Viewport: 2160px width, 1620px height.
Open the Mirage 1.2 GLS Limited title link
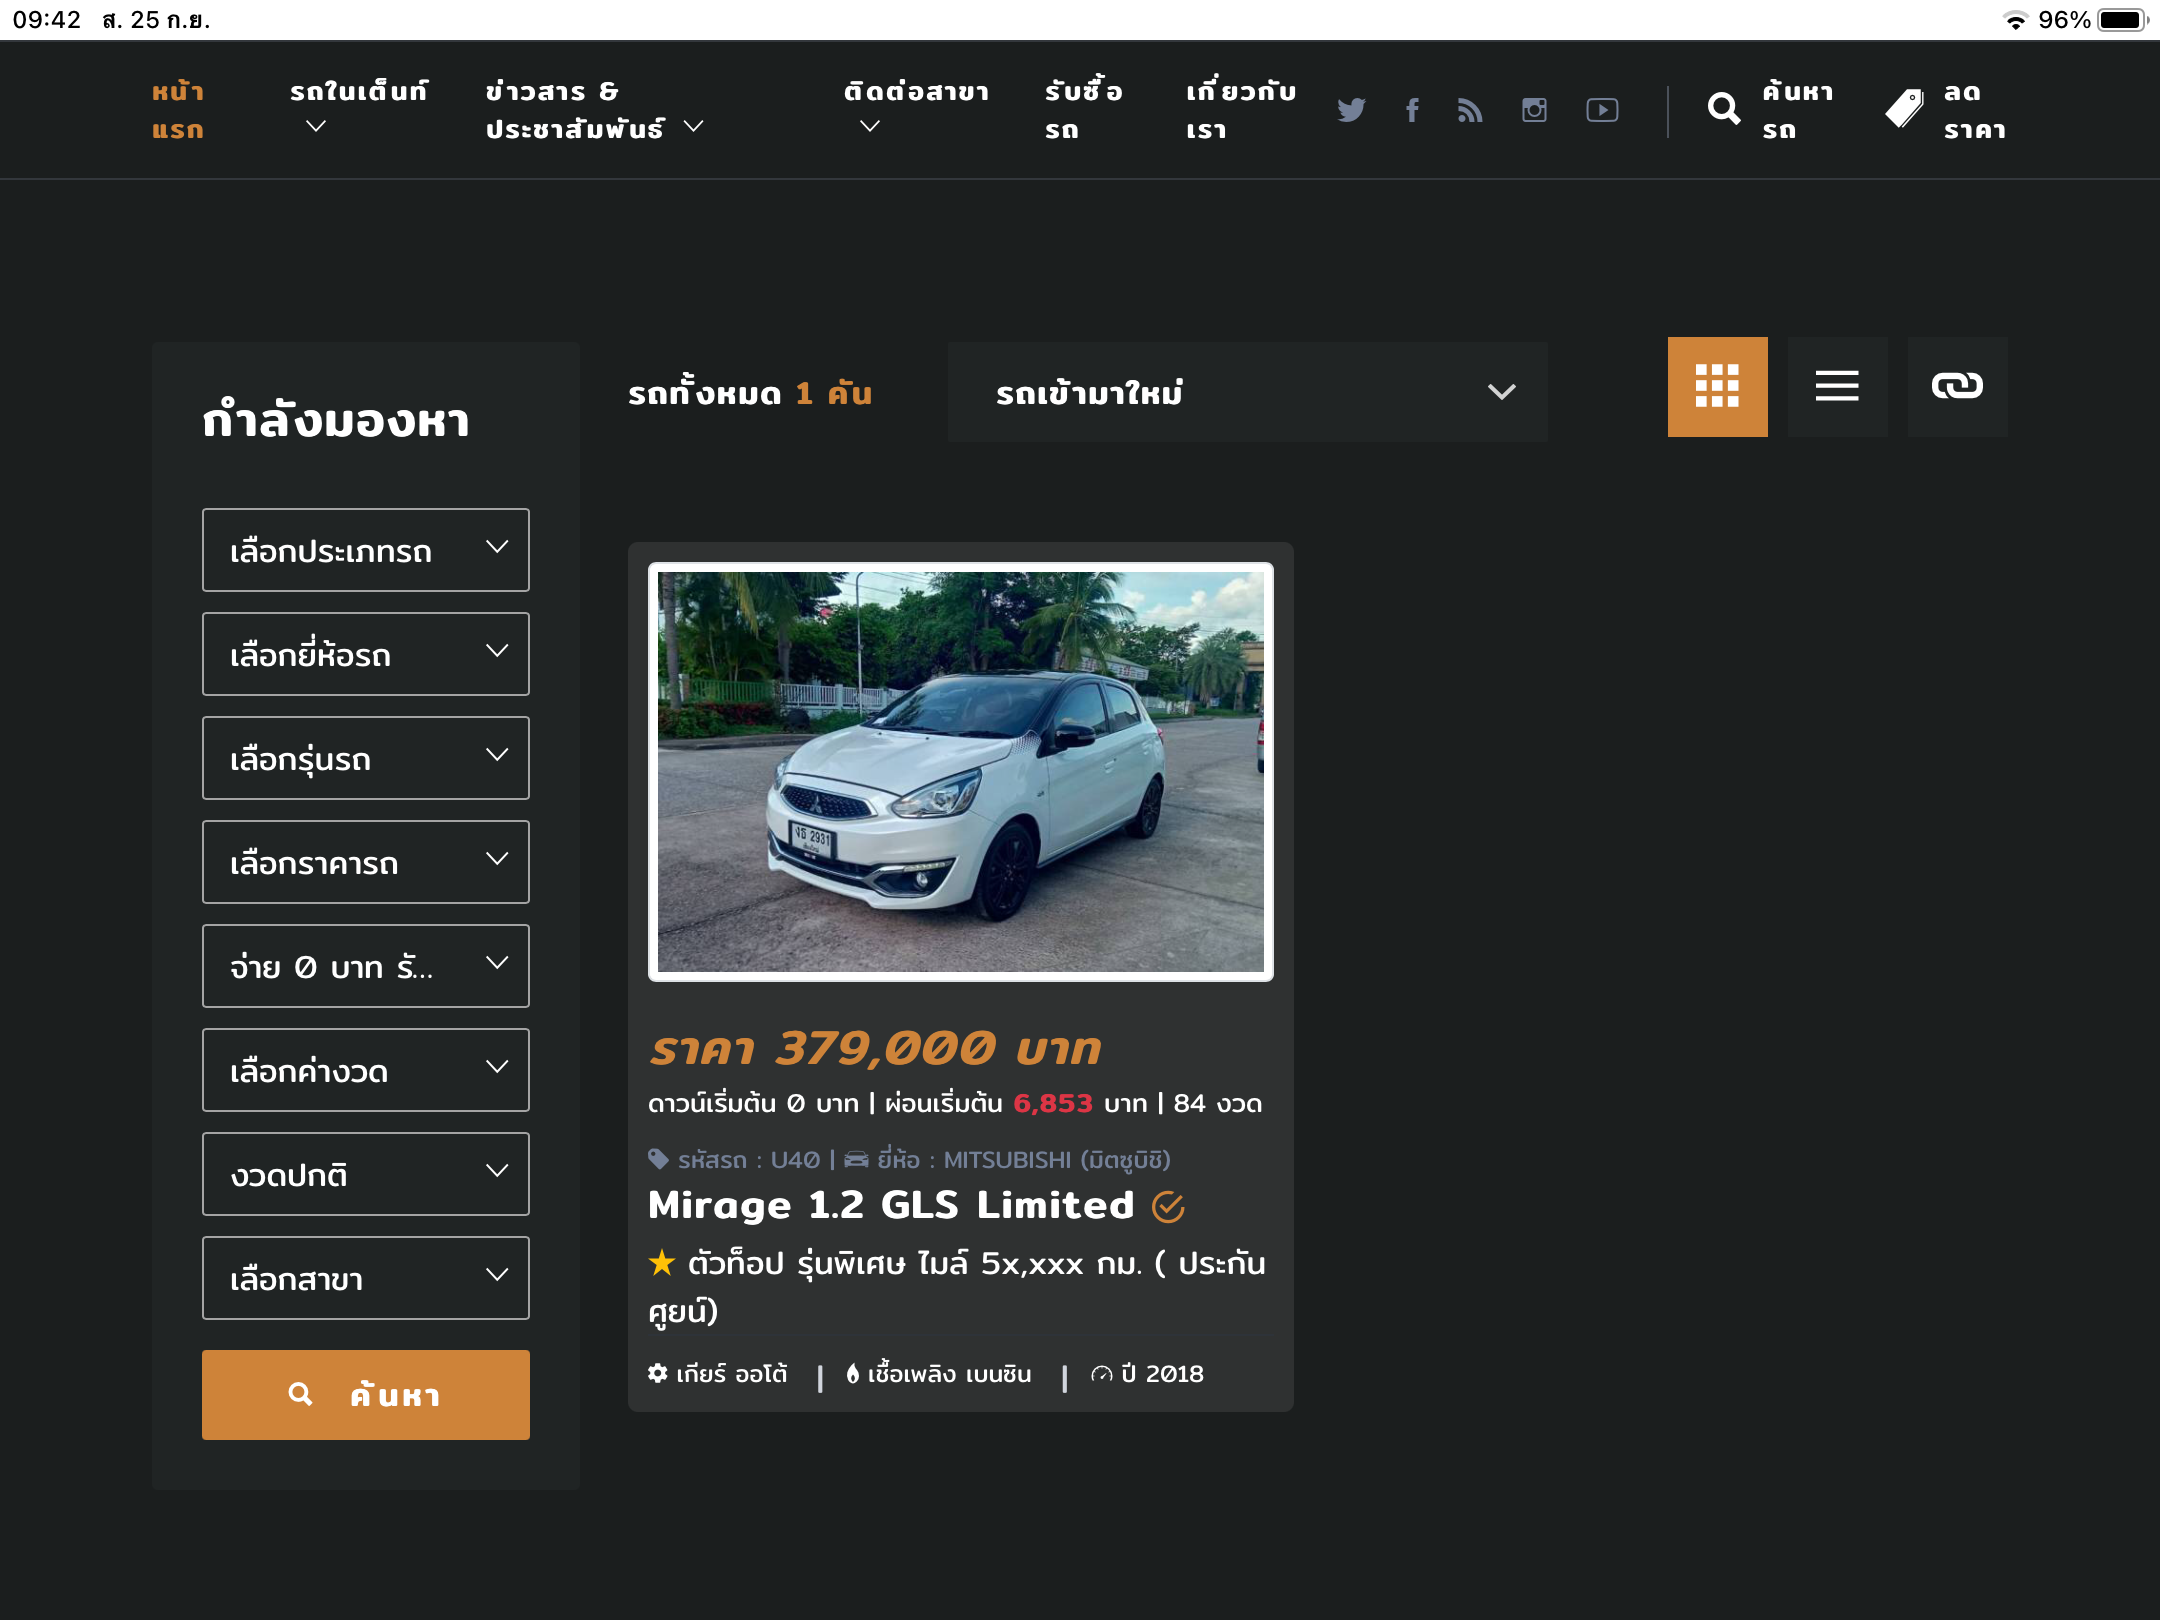coord(891,1205)
